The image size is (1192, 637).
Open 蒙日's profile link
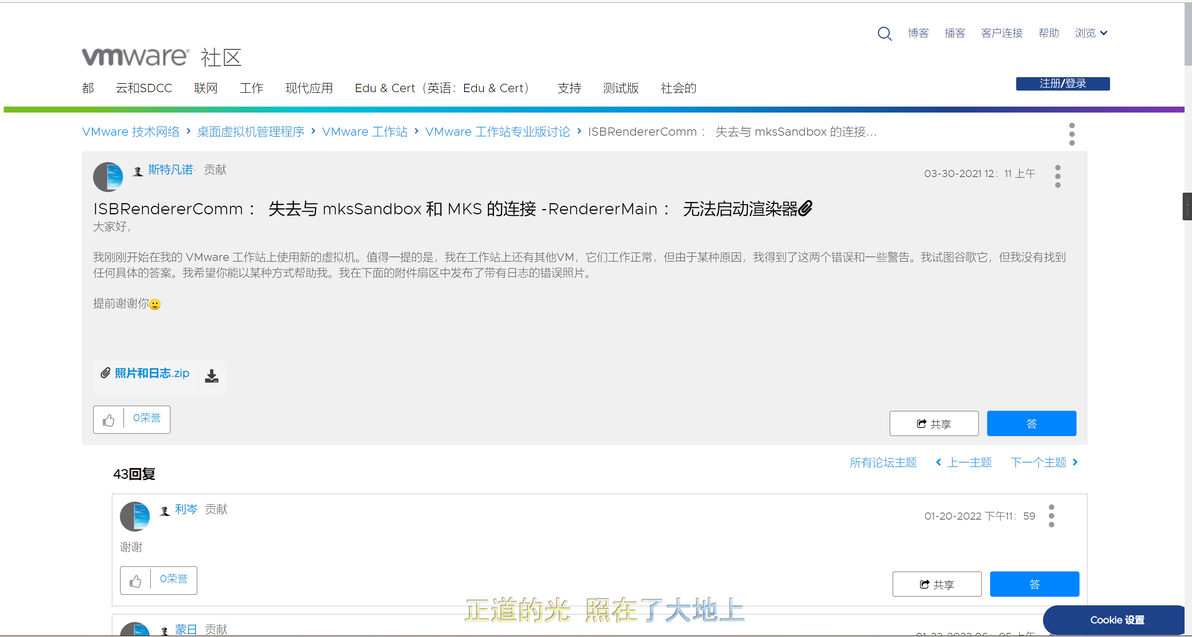point(186,629)
